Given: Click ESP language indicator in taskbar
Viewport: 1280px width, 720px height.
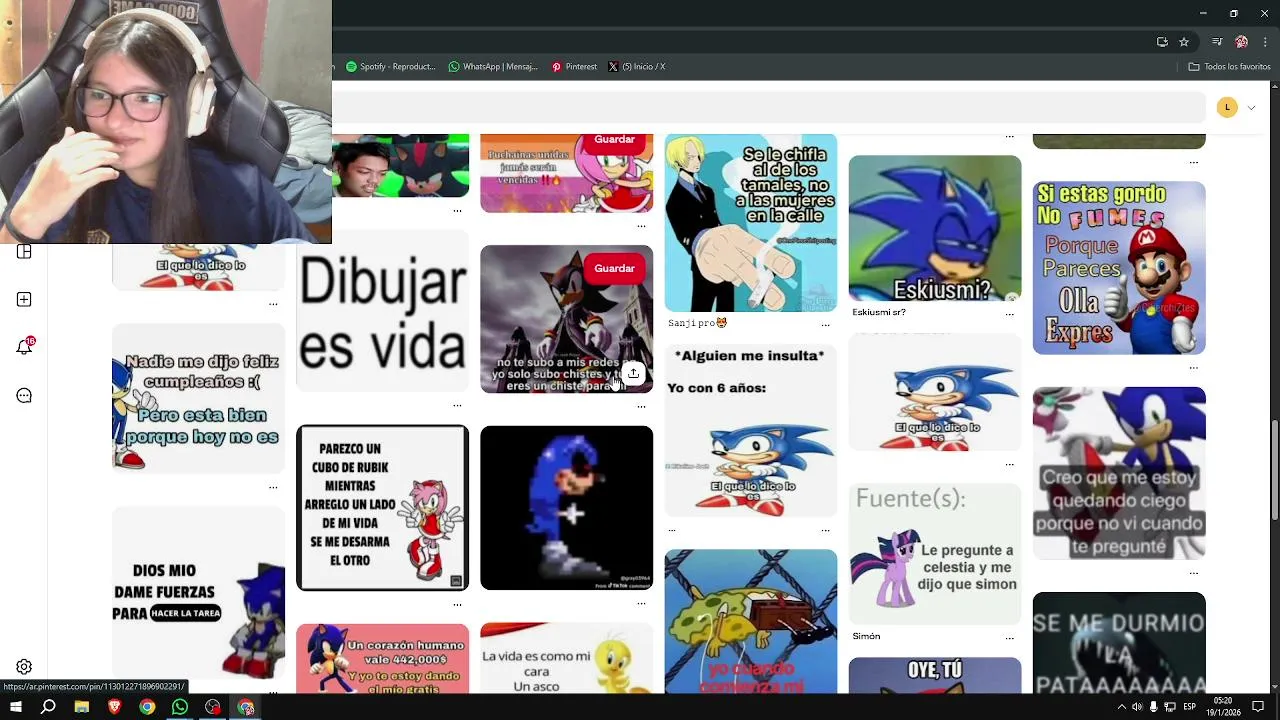Looking at the screenshot, I should tap(1190, 707).
